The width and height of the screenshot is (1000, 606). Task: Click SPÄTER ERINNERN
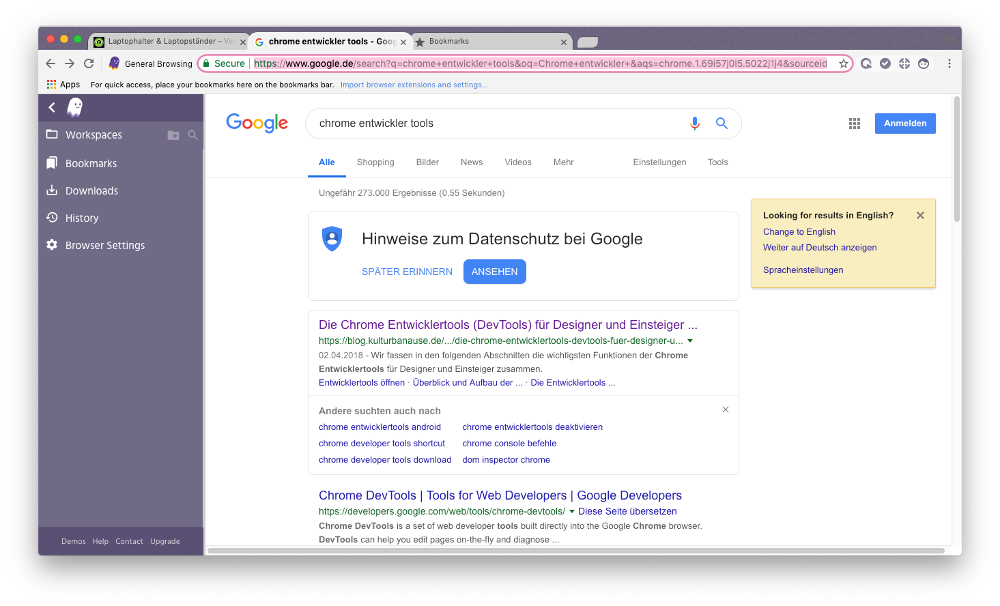pos(407,272)
